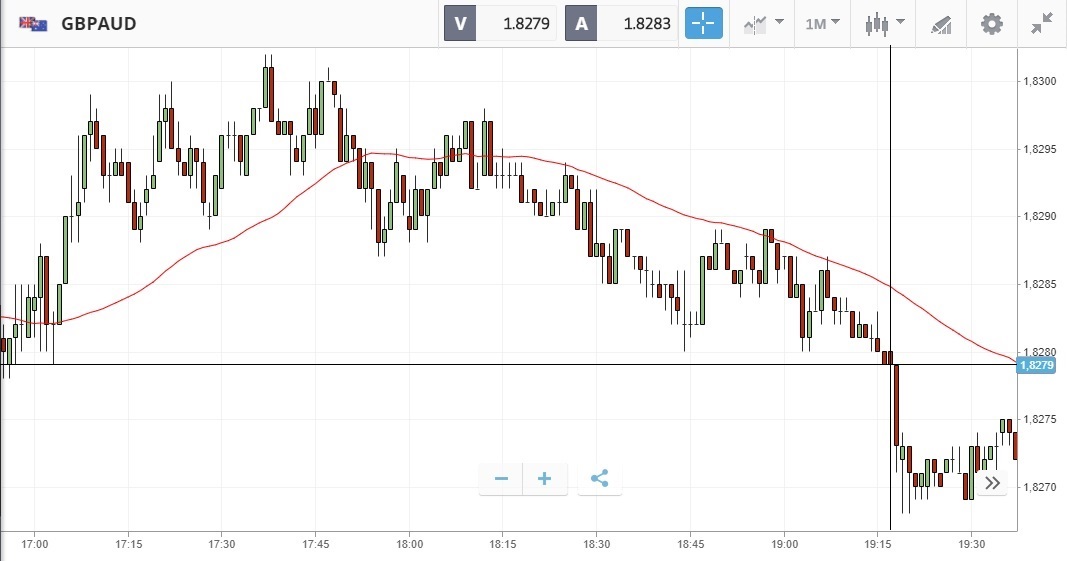Image resolution: width=1067 pixels, height=561 pixels.
Task: Click the 18:00 time axis label
Action: click(409, 544)
